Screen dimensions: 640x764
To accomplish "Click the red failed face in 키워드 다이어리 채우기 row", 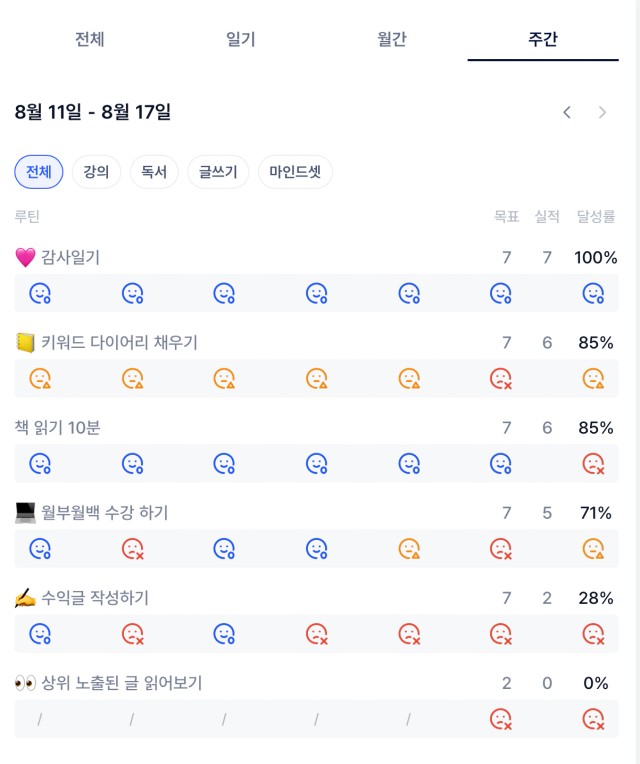I will (x=501, y=379).
